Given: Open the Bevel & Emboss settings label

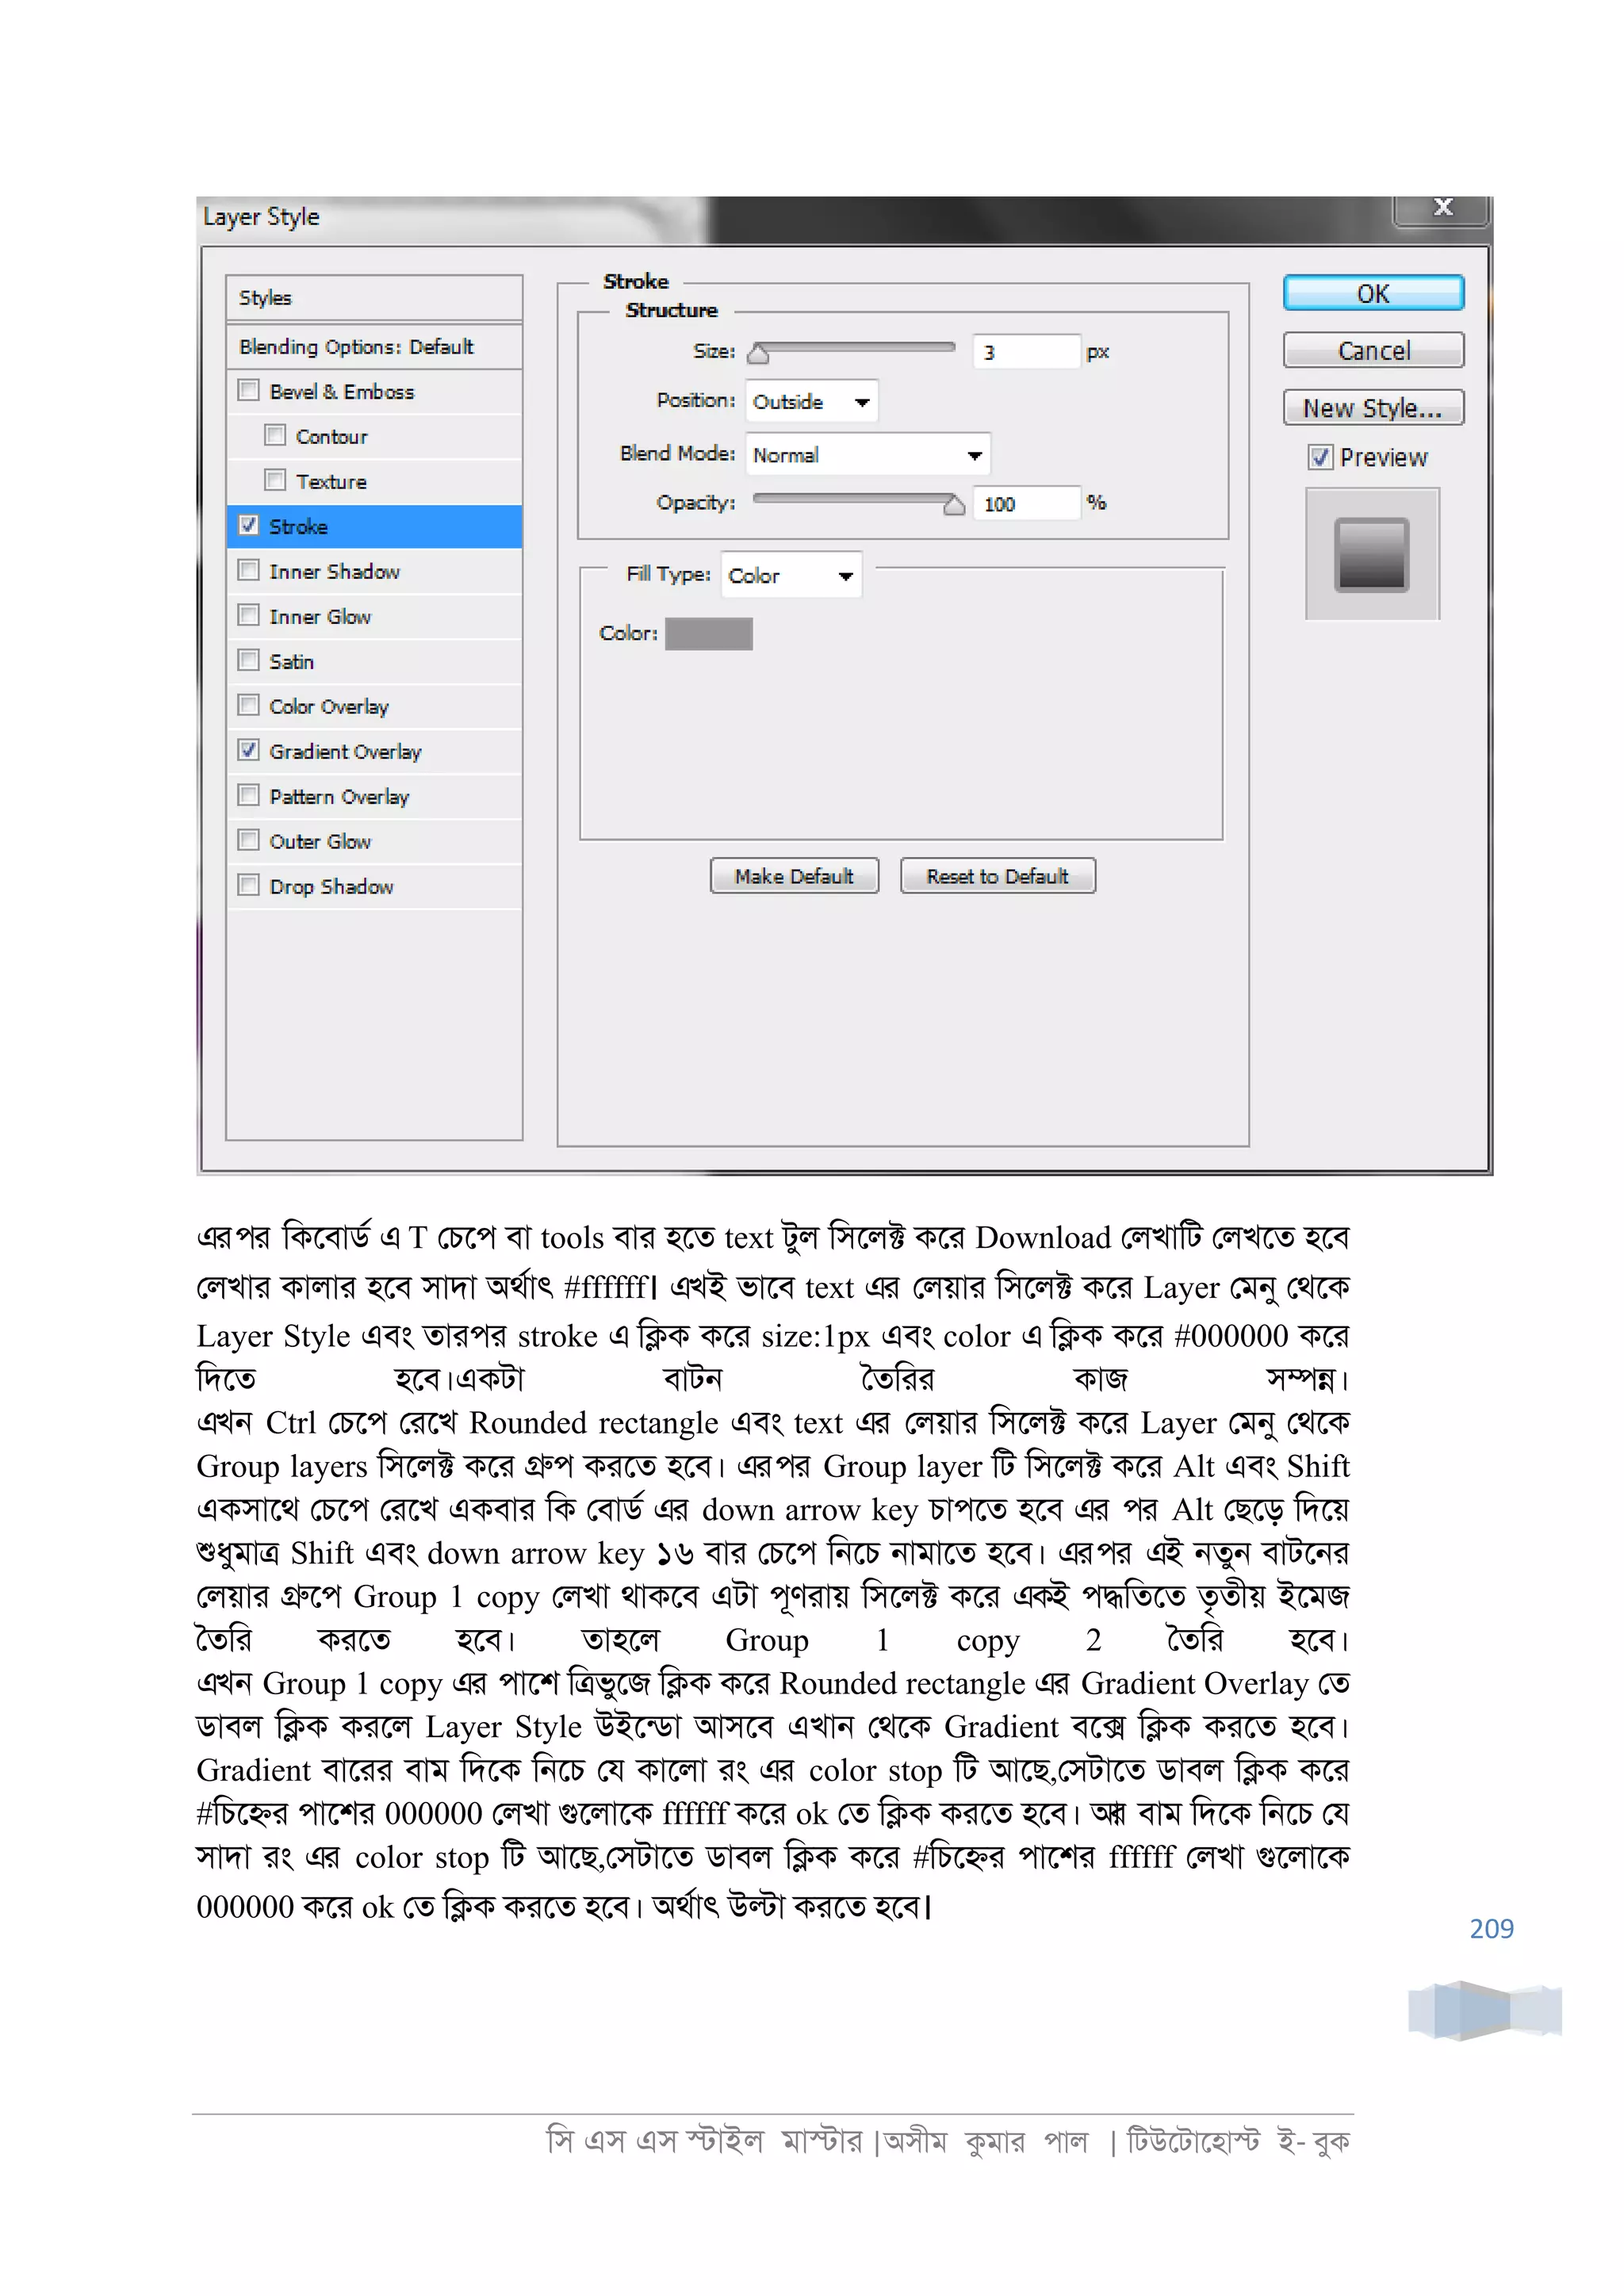Looking at the screenshot, I should (x=341, y=392).
